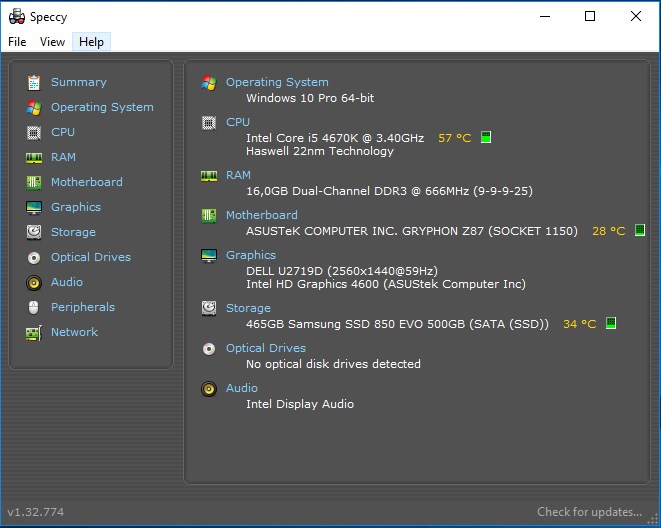
Task: Open Storage section from sidebar
Action: pos(73,232)
